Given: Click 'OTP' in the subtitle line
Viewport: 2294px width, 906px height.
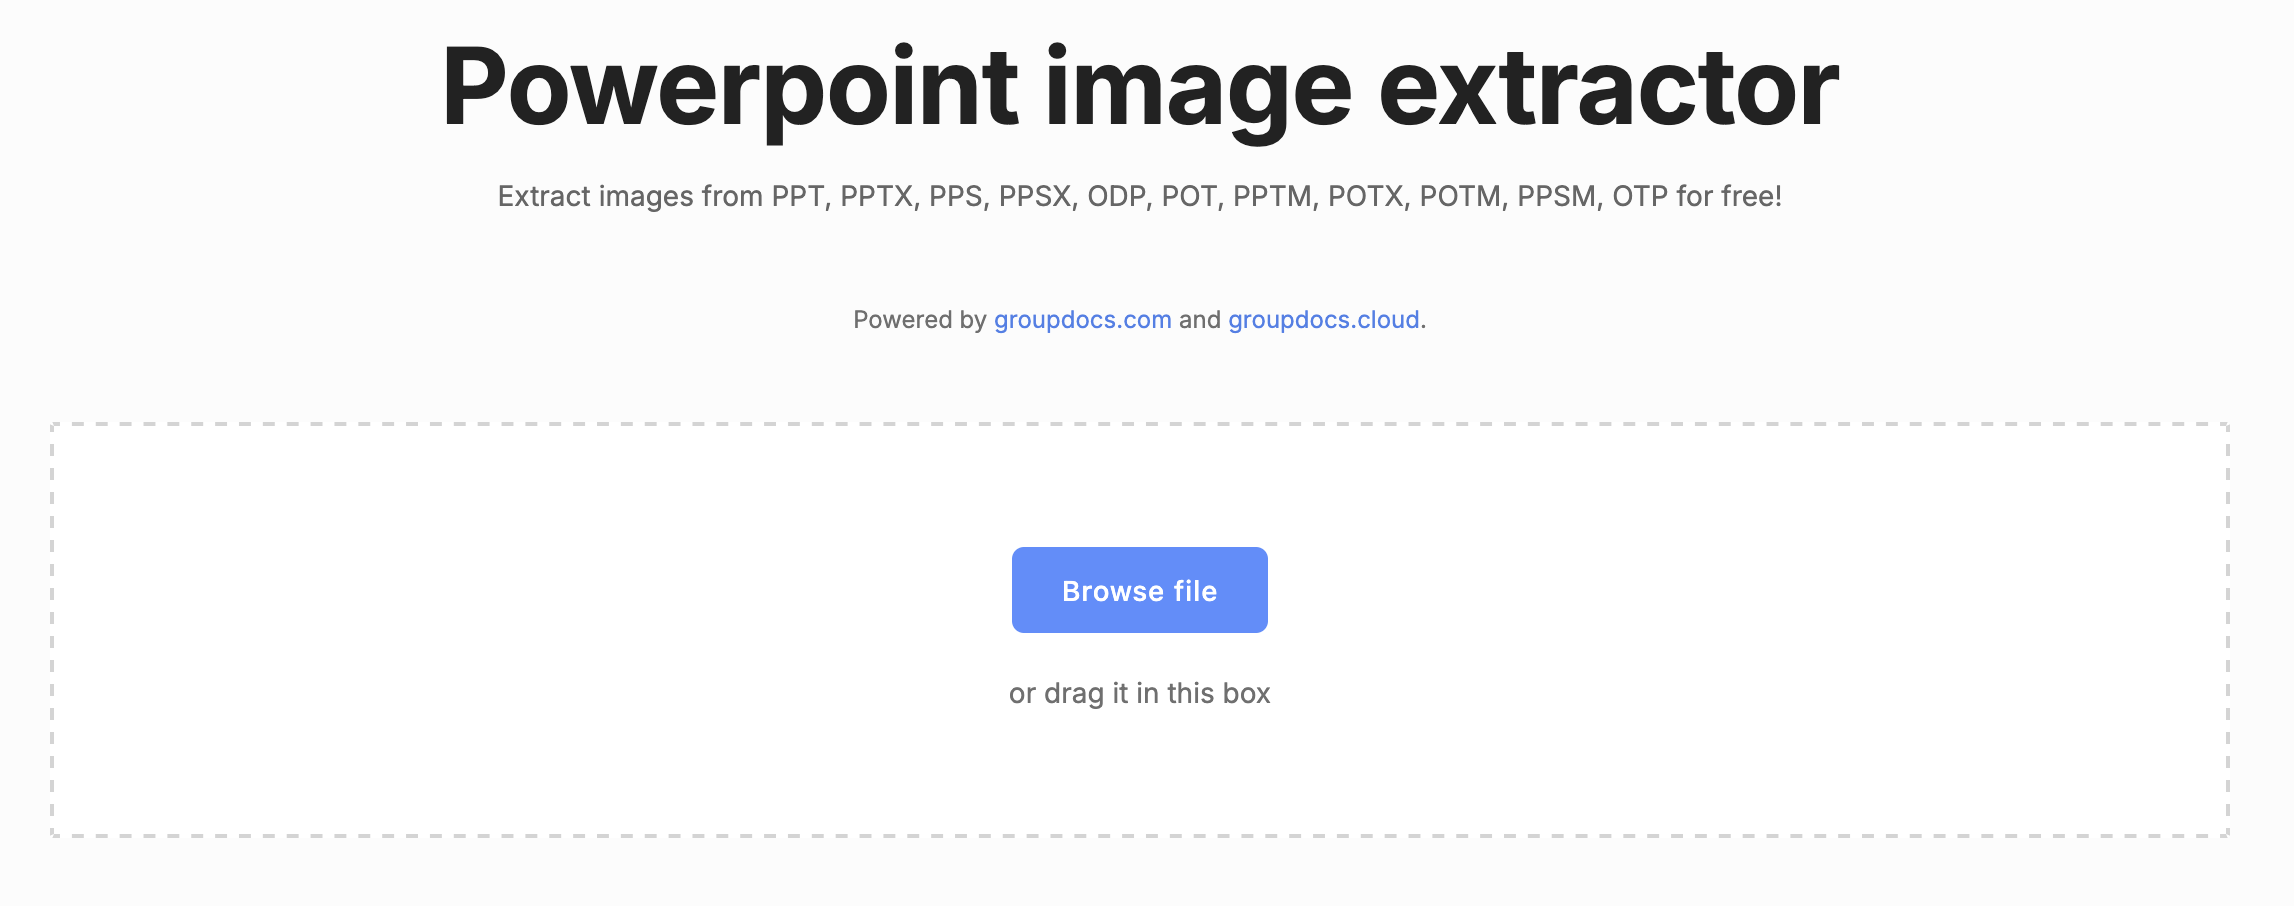Looking at the screenshot, I should point(1640,196).
